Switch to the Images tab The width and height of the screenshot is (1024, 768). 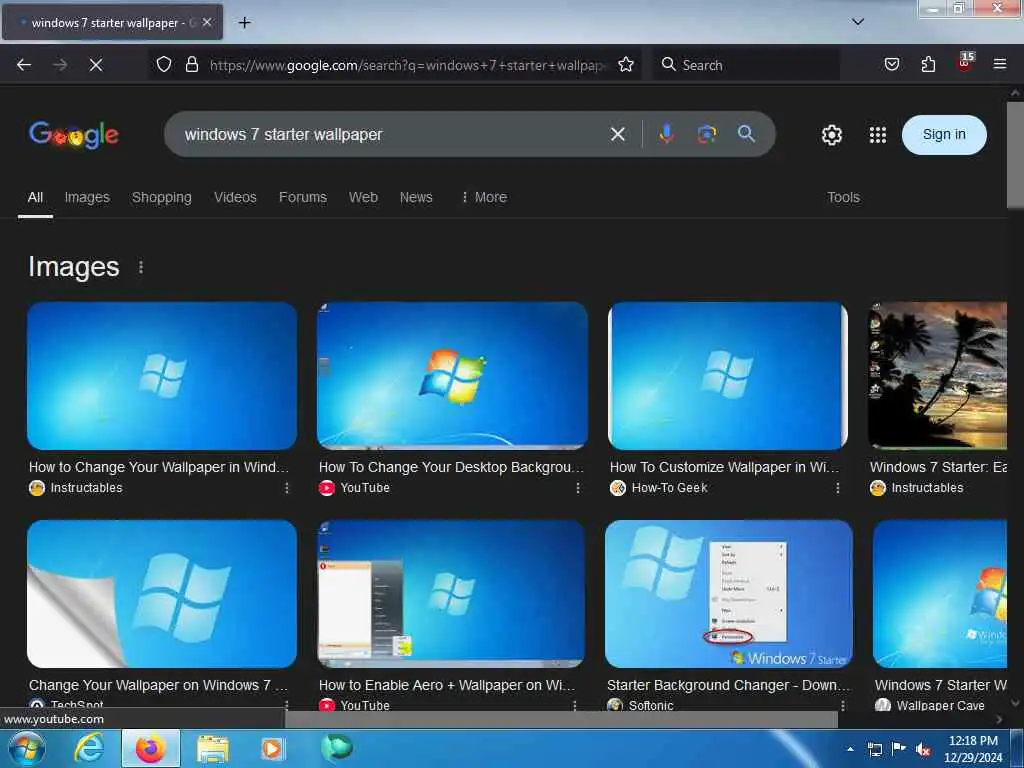(87, 197)
